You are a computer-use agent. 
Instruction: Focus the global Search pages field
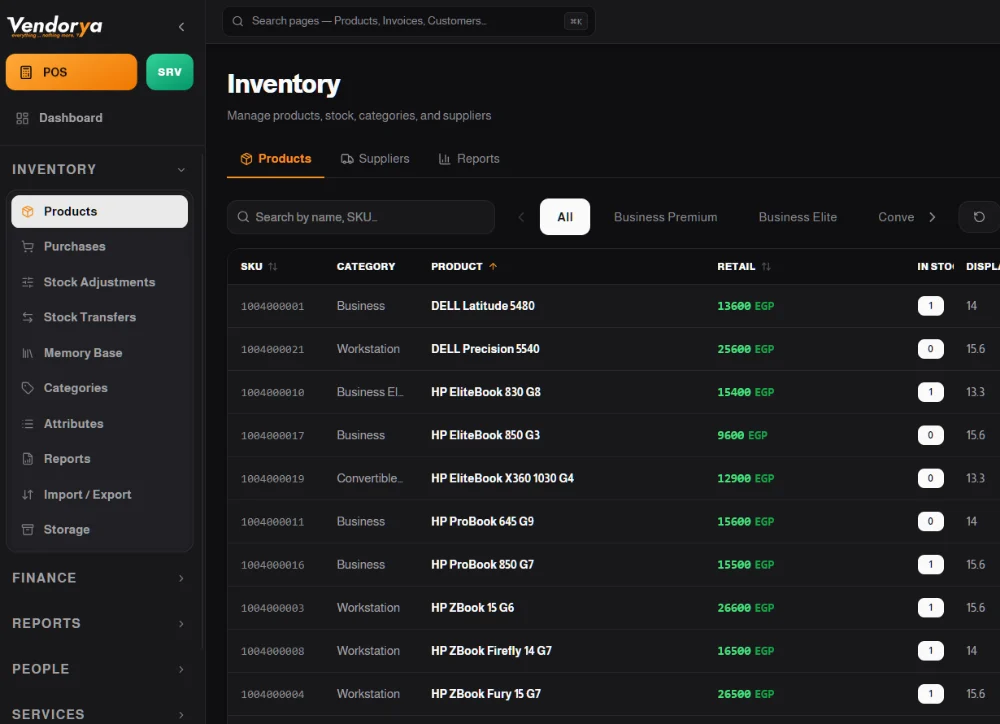(409, 21)
